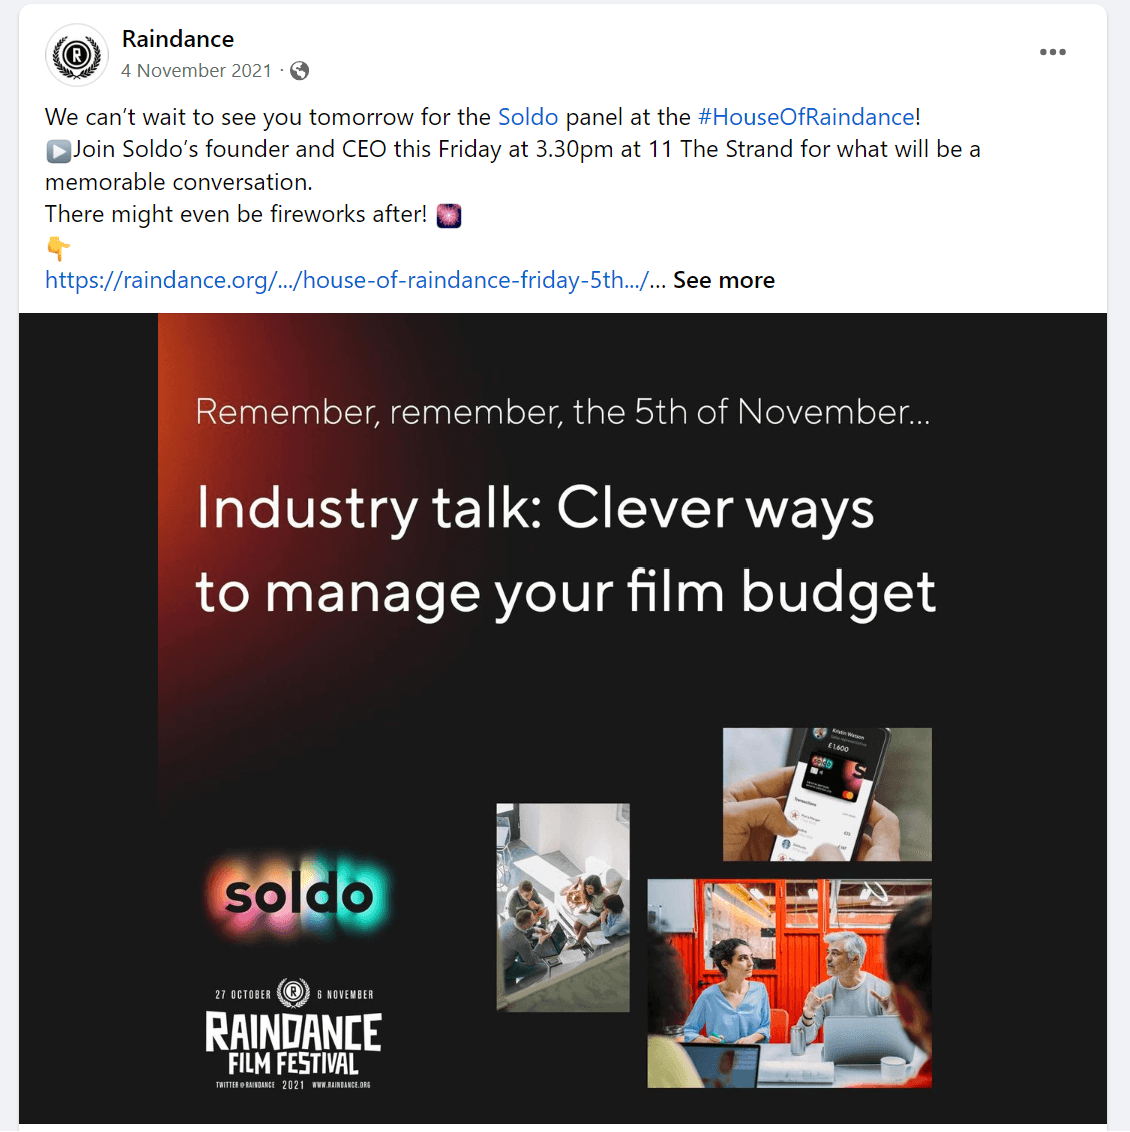The image size is (1130, 1132).
Task: Expand the post with See more
Action: coord(723,280)
